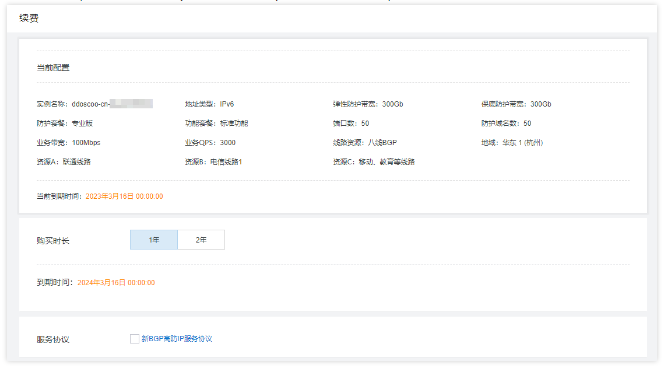Click the 当前配置 section heading
The width and height of the screenshot is (665, 369).
click(x=53, y=67)
